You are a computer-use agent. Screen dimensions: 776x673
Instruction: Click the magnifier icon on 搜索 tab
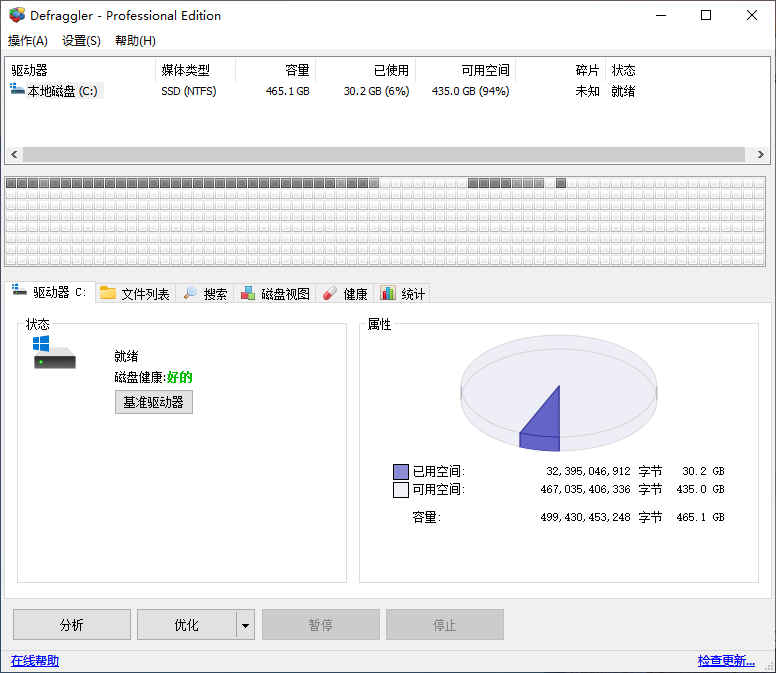click(191, 293)
